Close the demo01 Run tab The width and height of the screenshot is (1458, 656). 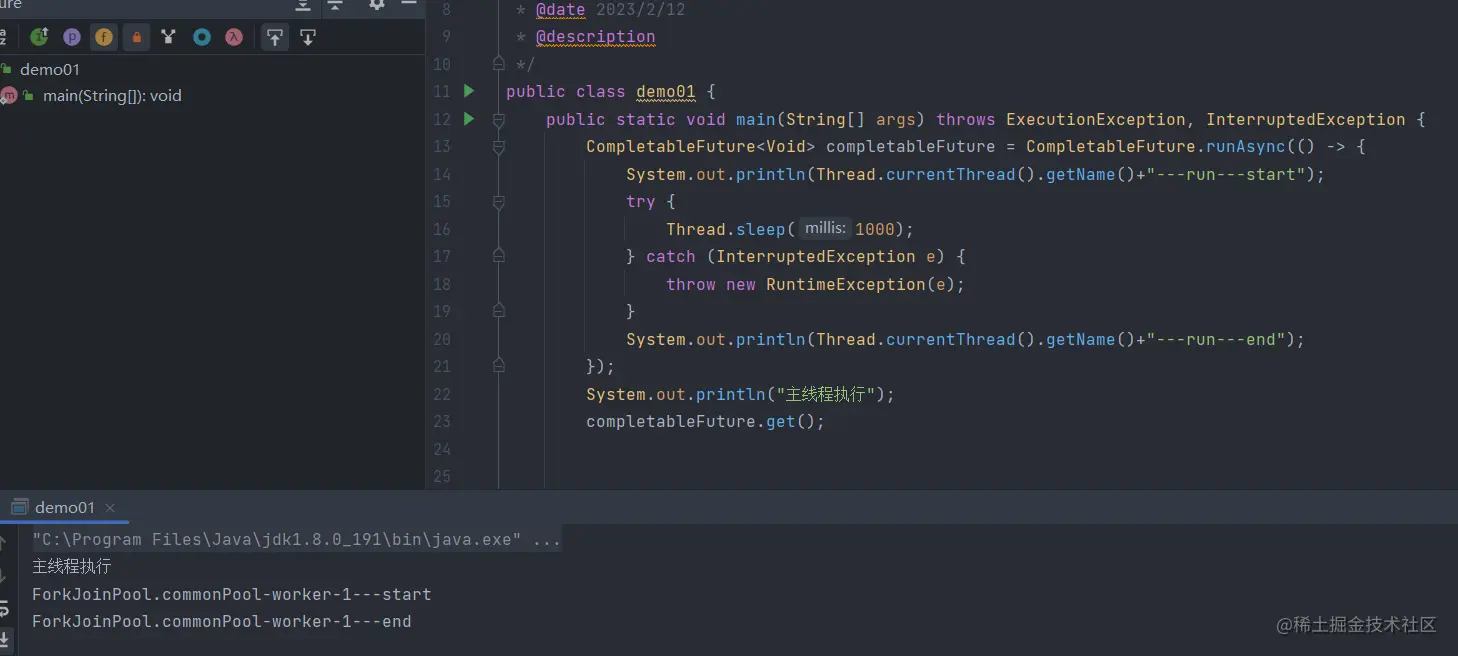point(110,508)
